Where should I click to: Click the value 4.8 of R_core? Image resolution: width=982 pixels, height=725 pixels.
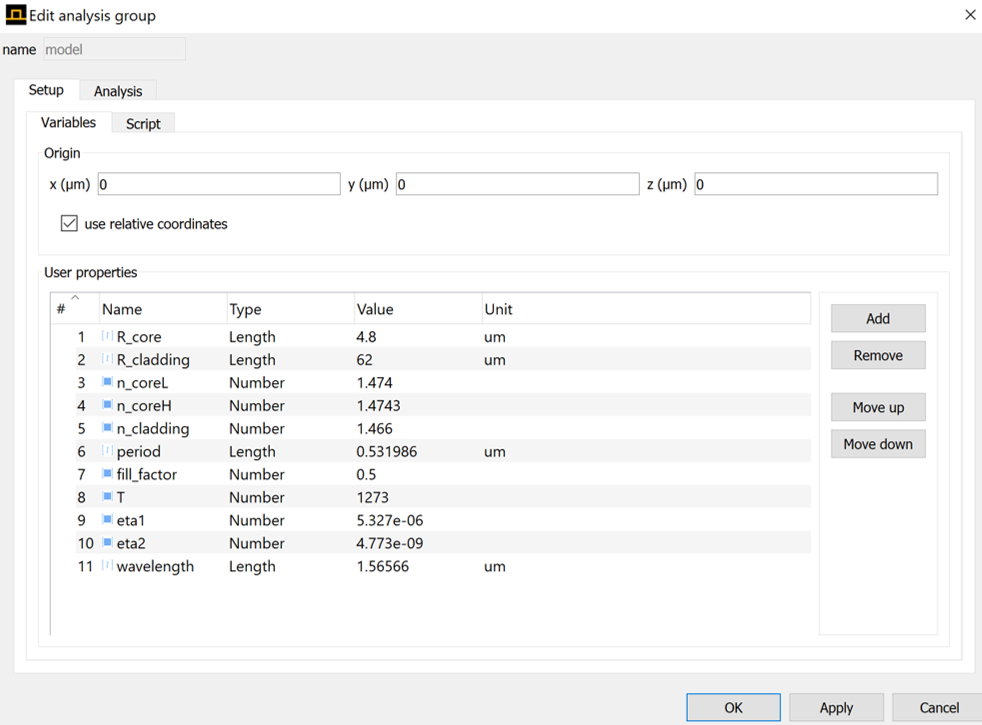coord(366,337)
